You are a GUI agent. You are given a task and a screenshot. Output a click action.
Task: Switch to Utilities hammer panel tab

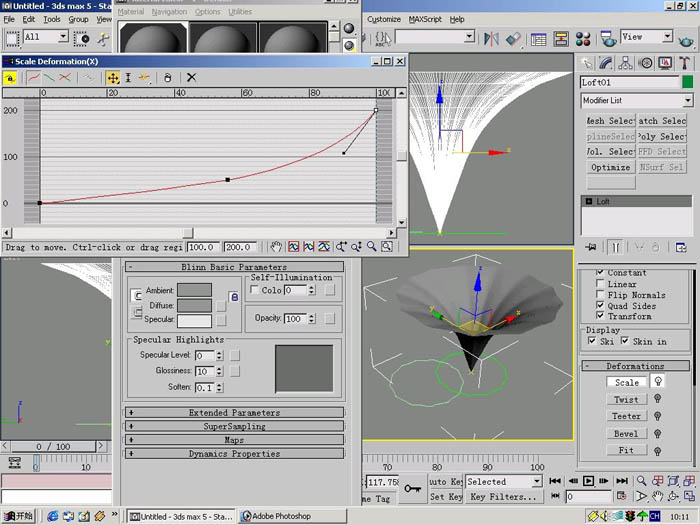(x=685, y=63)
